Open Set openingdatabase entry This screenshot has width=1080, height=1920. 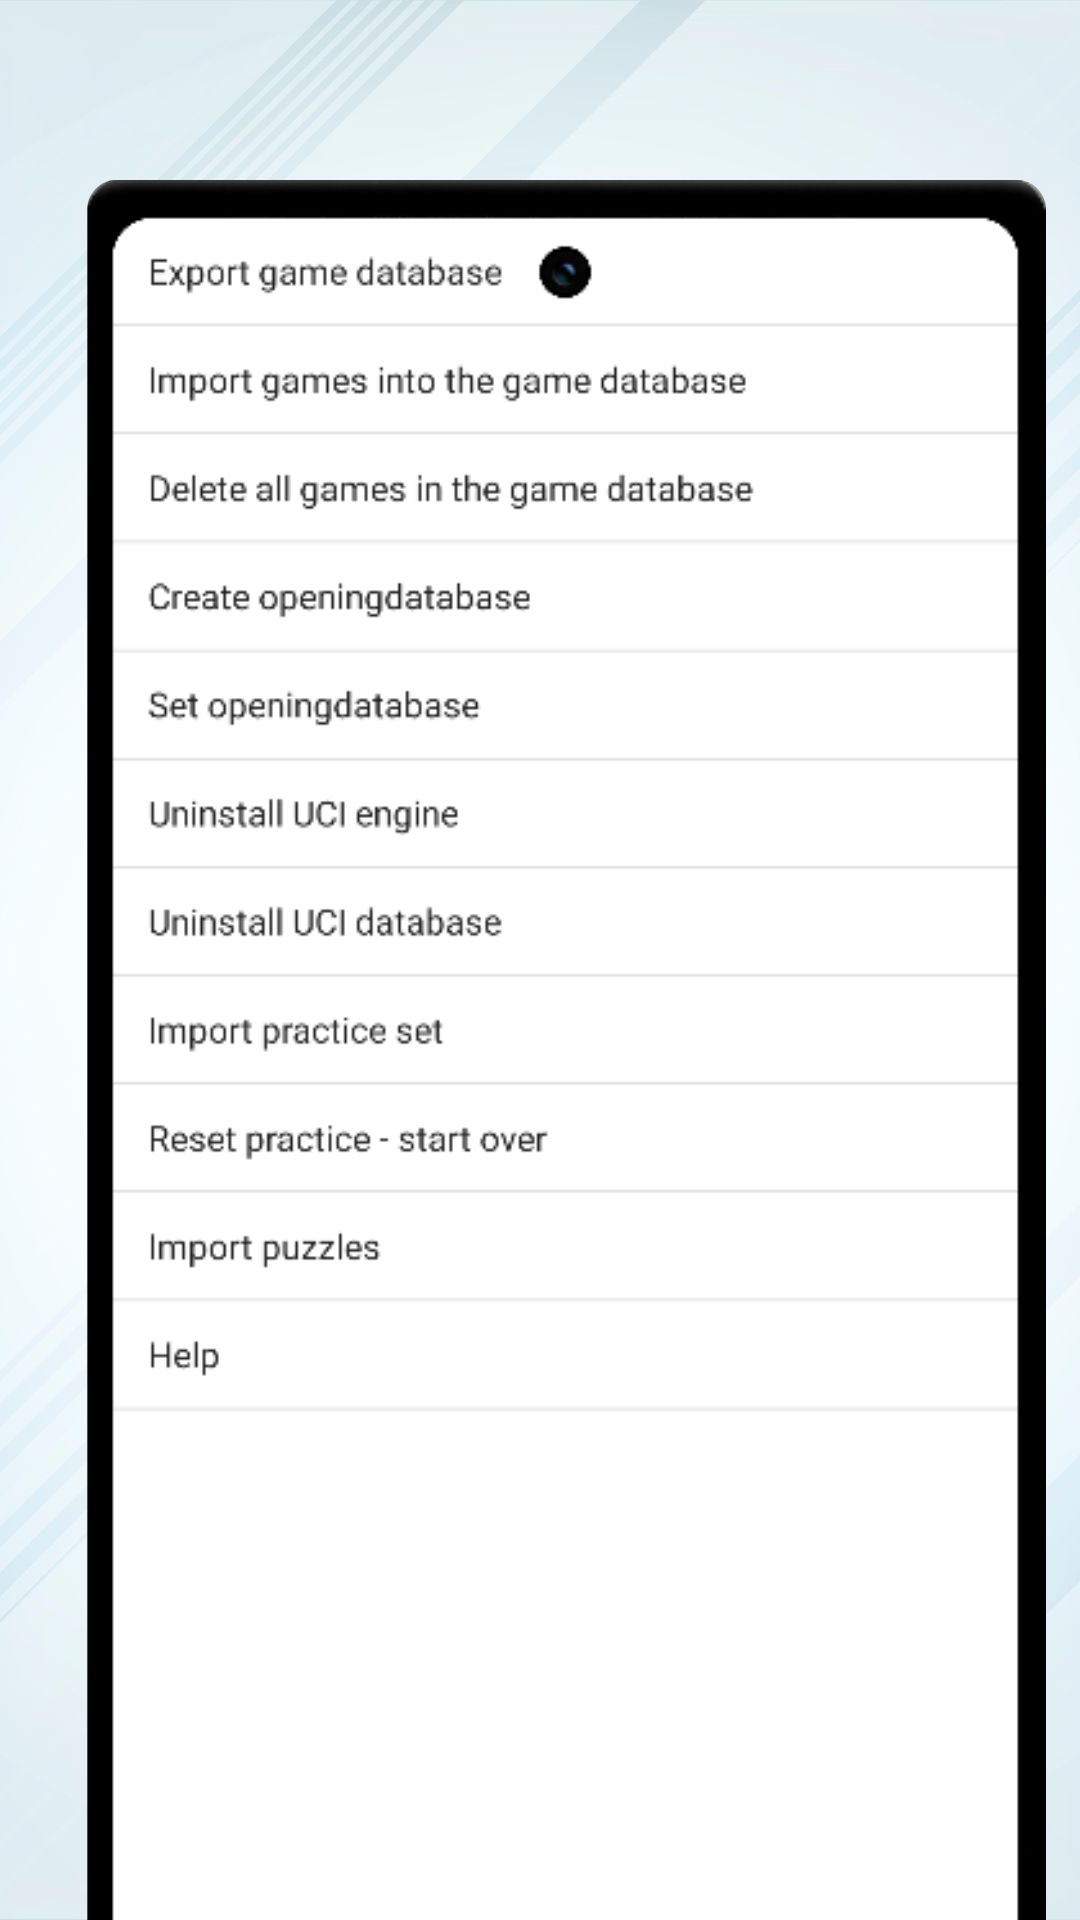point(313,706)
